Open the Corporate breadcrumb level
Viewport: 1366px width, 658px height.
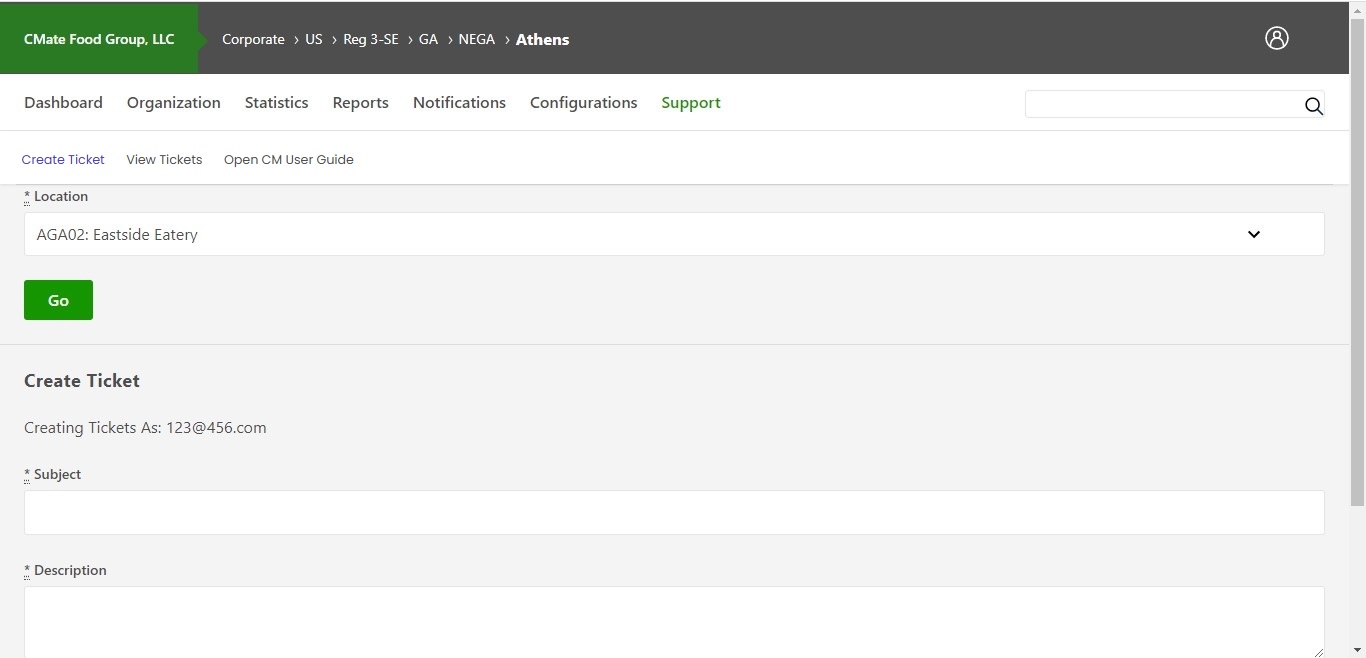(x=253, y=39)
